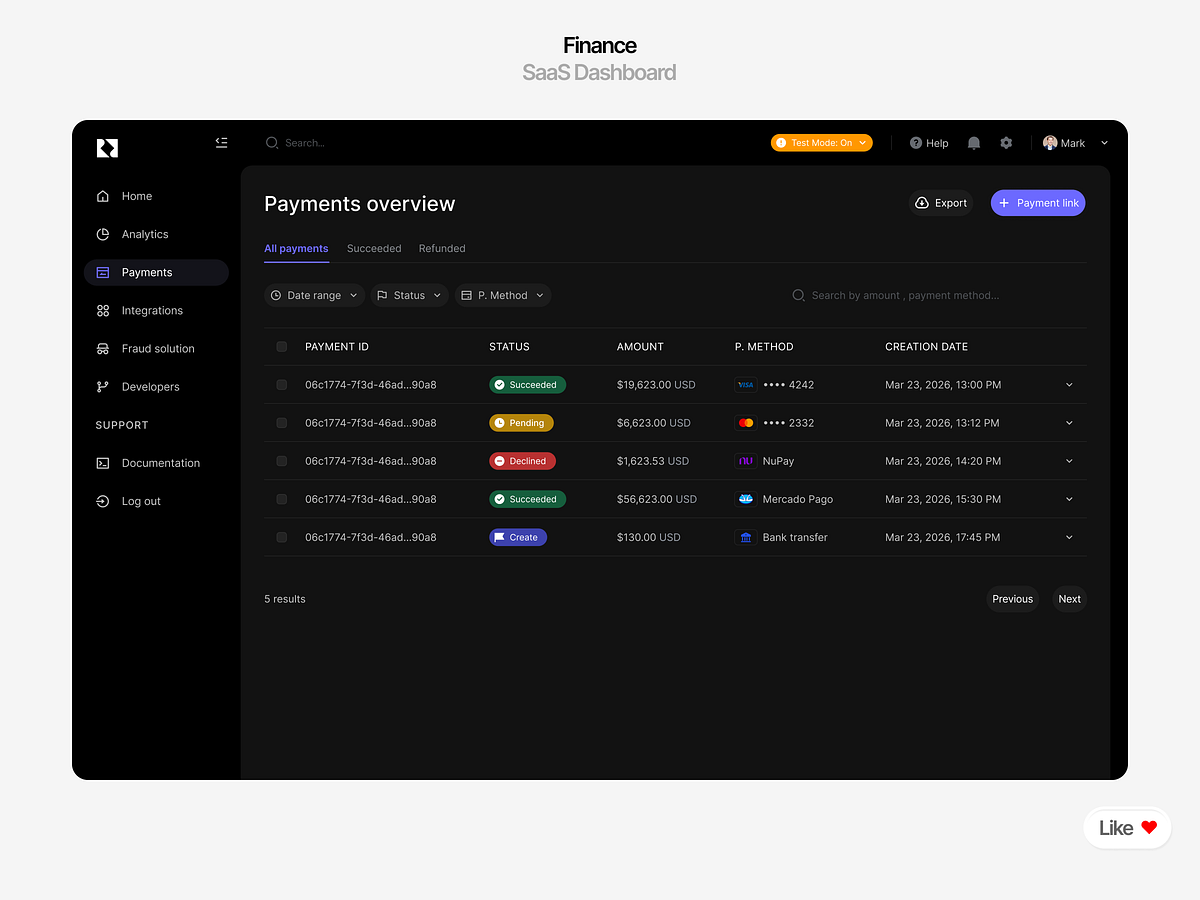The height and width of the screenshot is (900, 1200).
Task: Expand the 13:12 PM payment row
Action: pos(1069,423)
